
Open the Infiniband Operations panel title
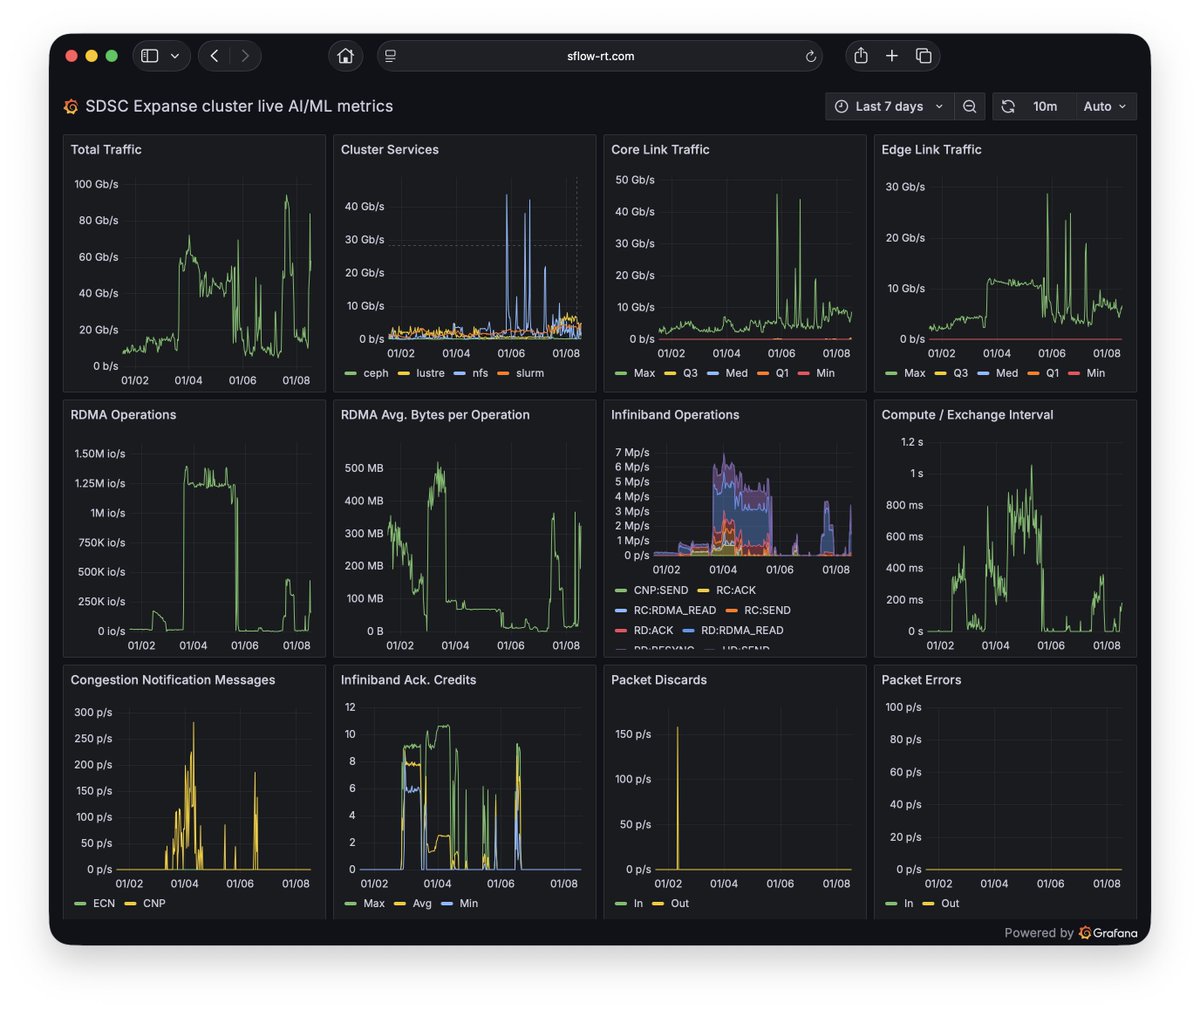pos(675,414)
